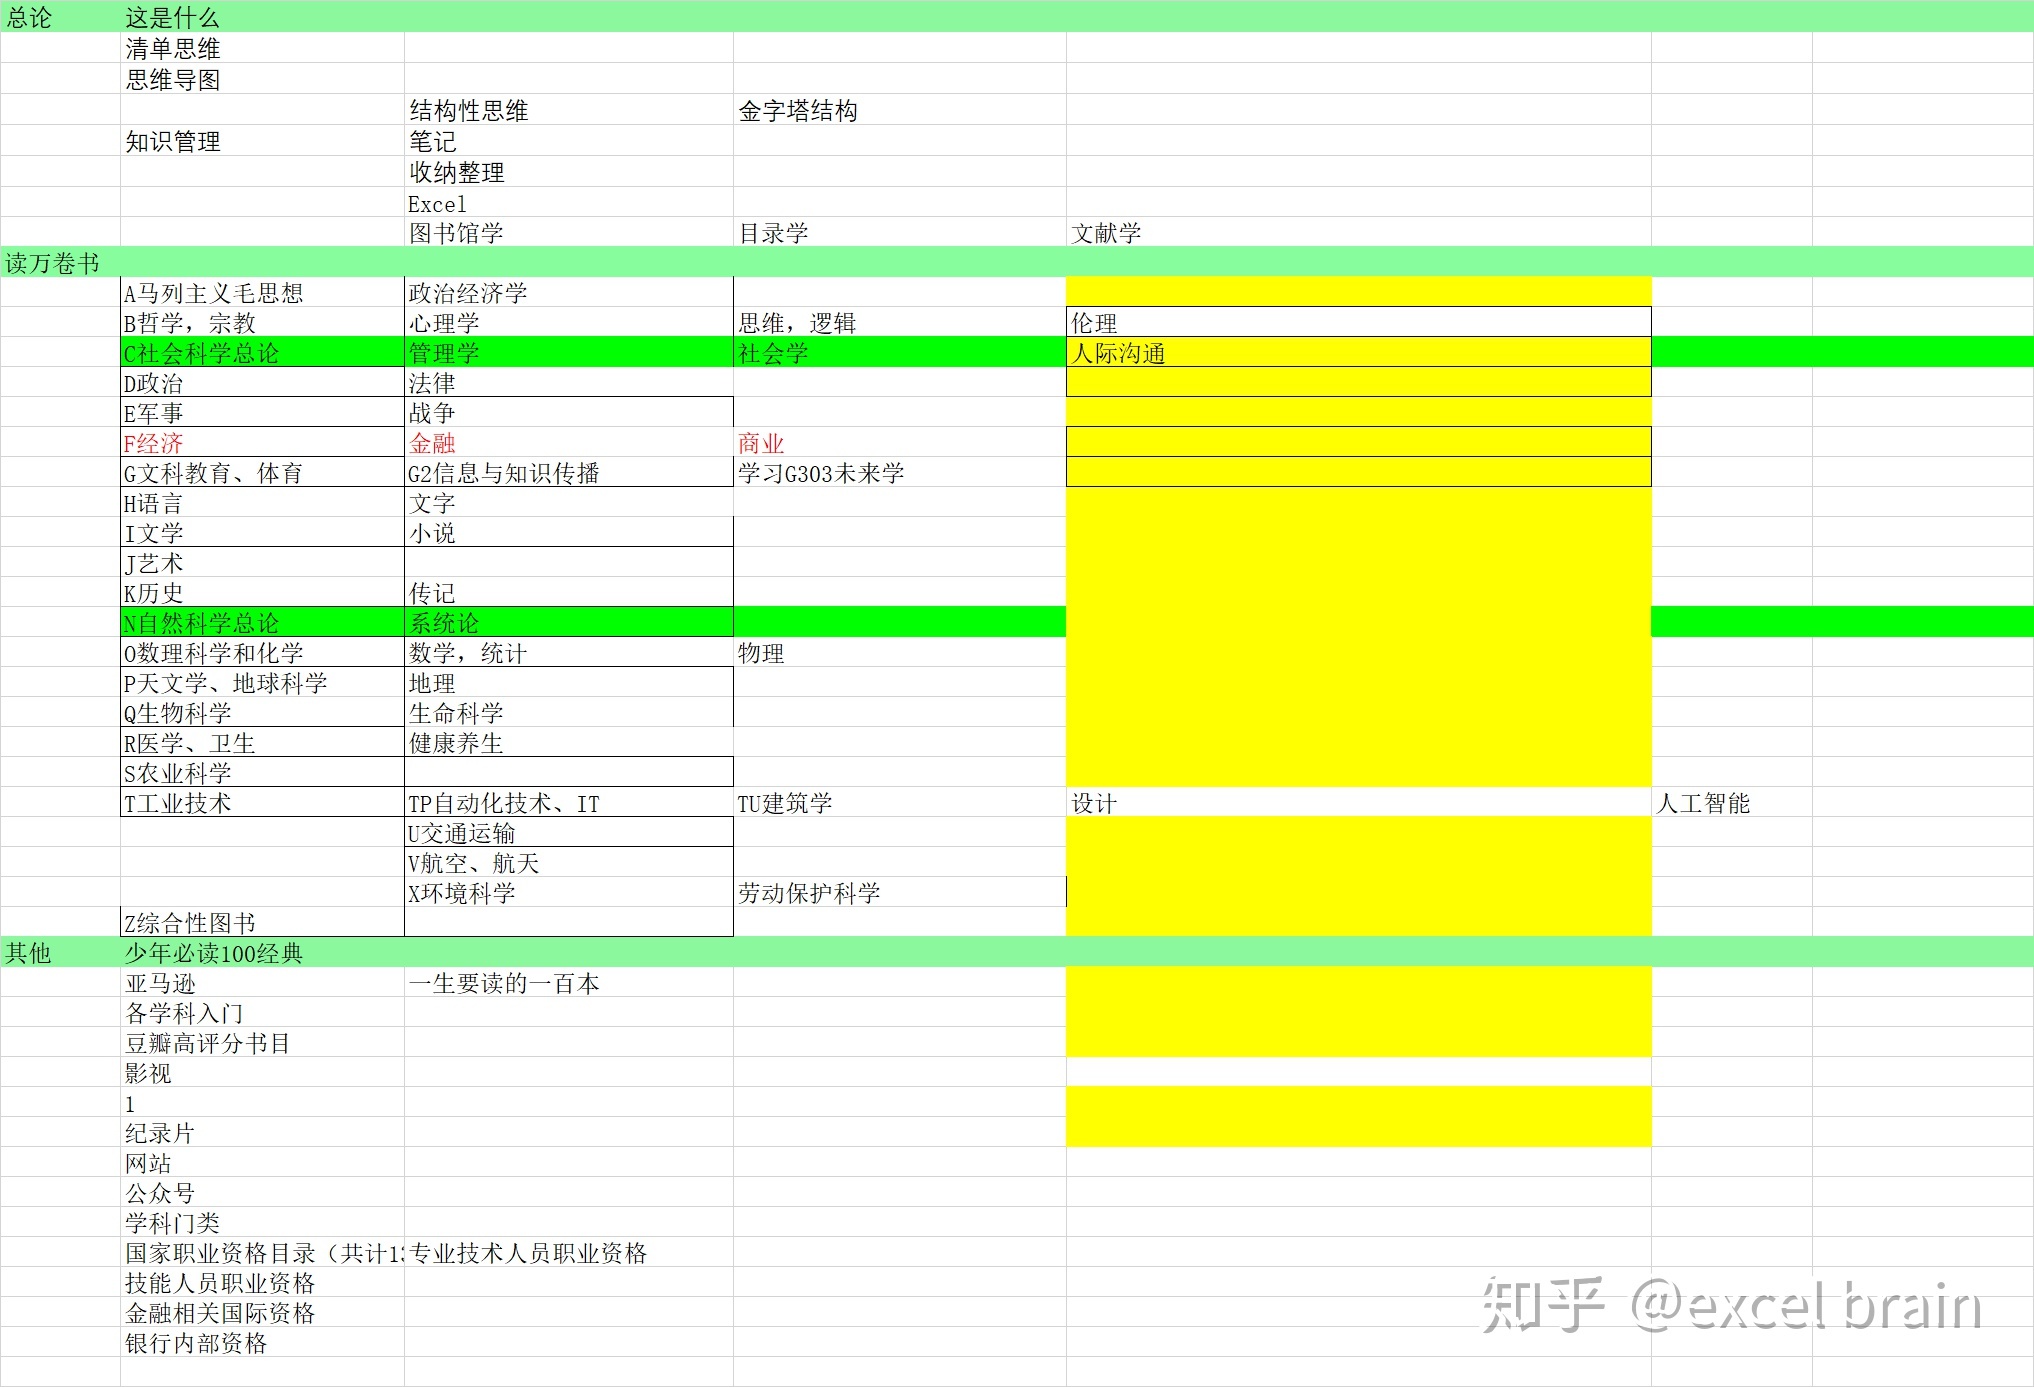This screenshot has width=2034, height=1387.
Task: Click the 专业技术人员职业资格 cell
Action: [527, 1253]
